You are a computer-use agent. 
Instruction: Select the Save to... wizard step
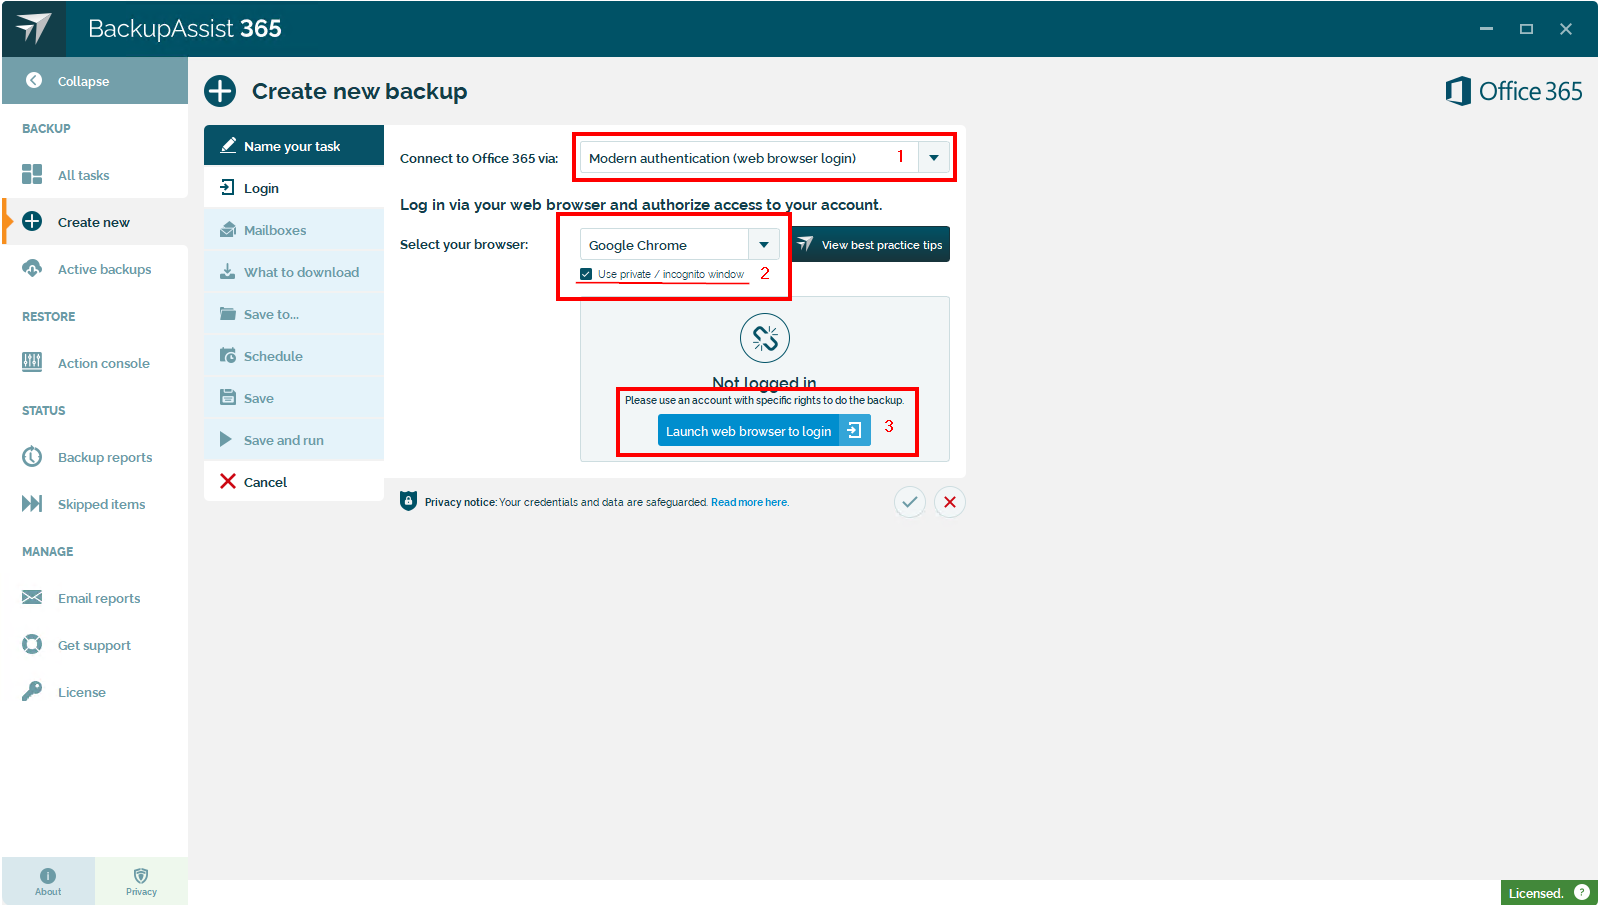[294, 313]
